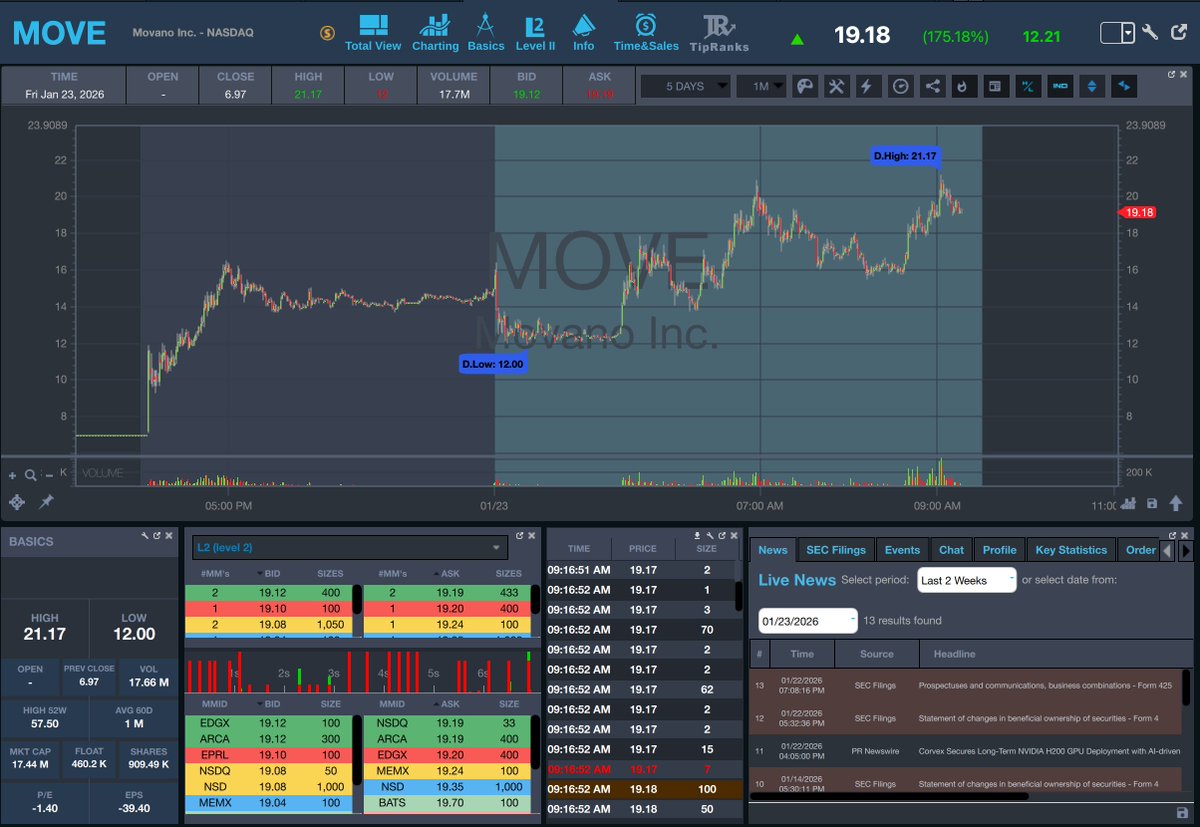The height and width of the screenshot is (827, 1200).
Task: Click the gold dollar coin icon
Action: [x=328, y=33]
